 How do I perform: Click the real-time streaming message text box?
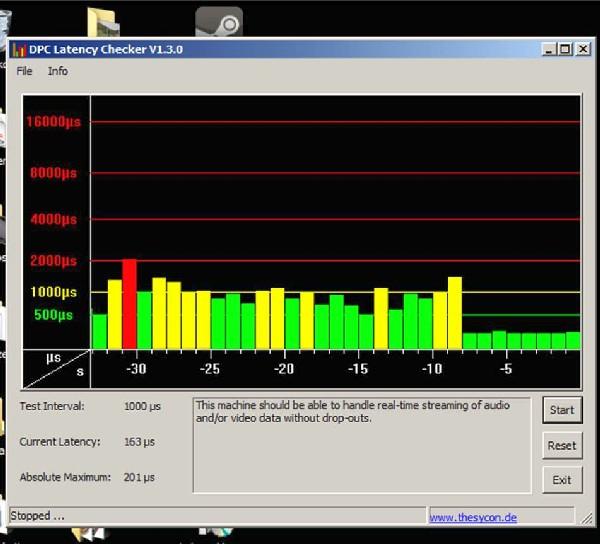point(362,445)
